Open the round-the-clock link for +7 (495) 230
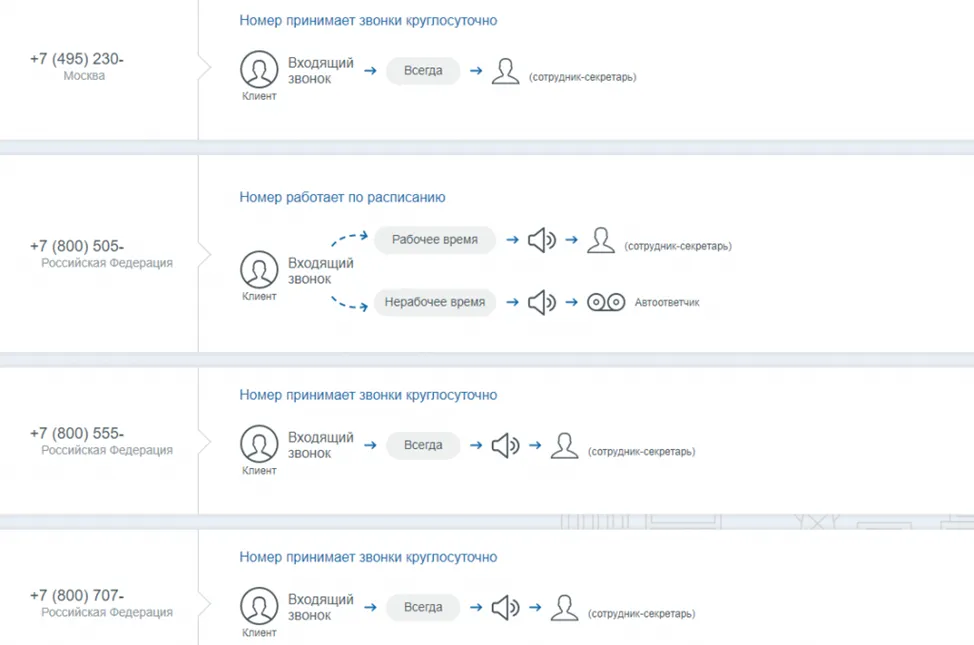Viewport: 974px width, 645px height. [368, 20]
